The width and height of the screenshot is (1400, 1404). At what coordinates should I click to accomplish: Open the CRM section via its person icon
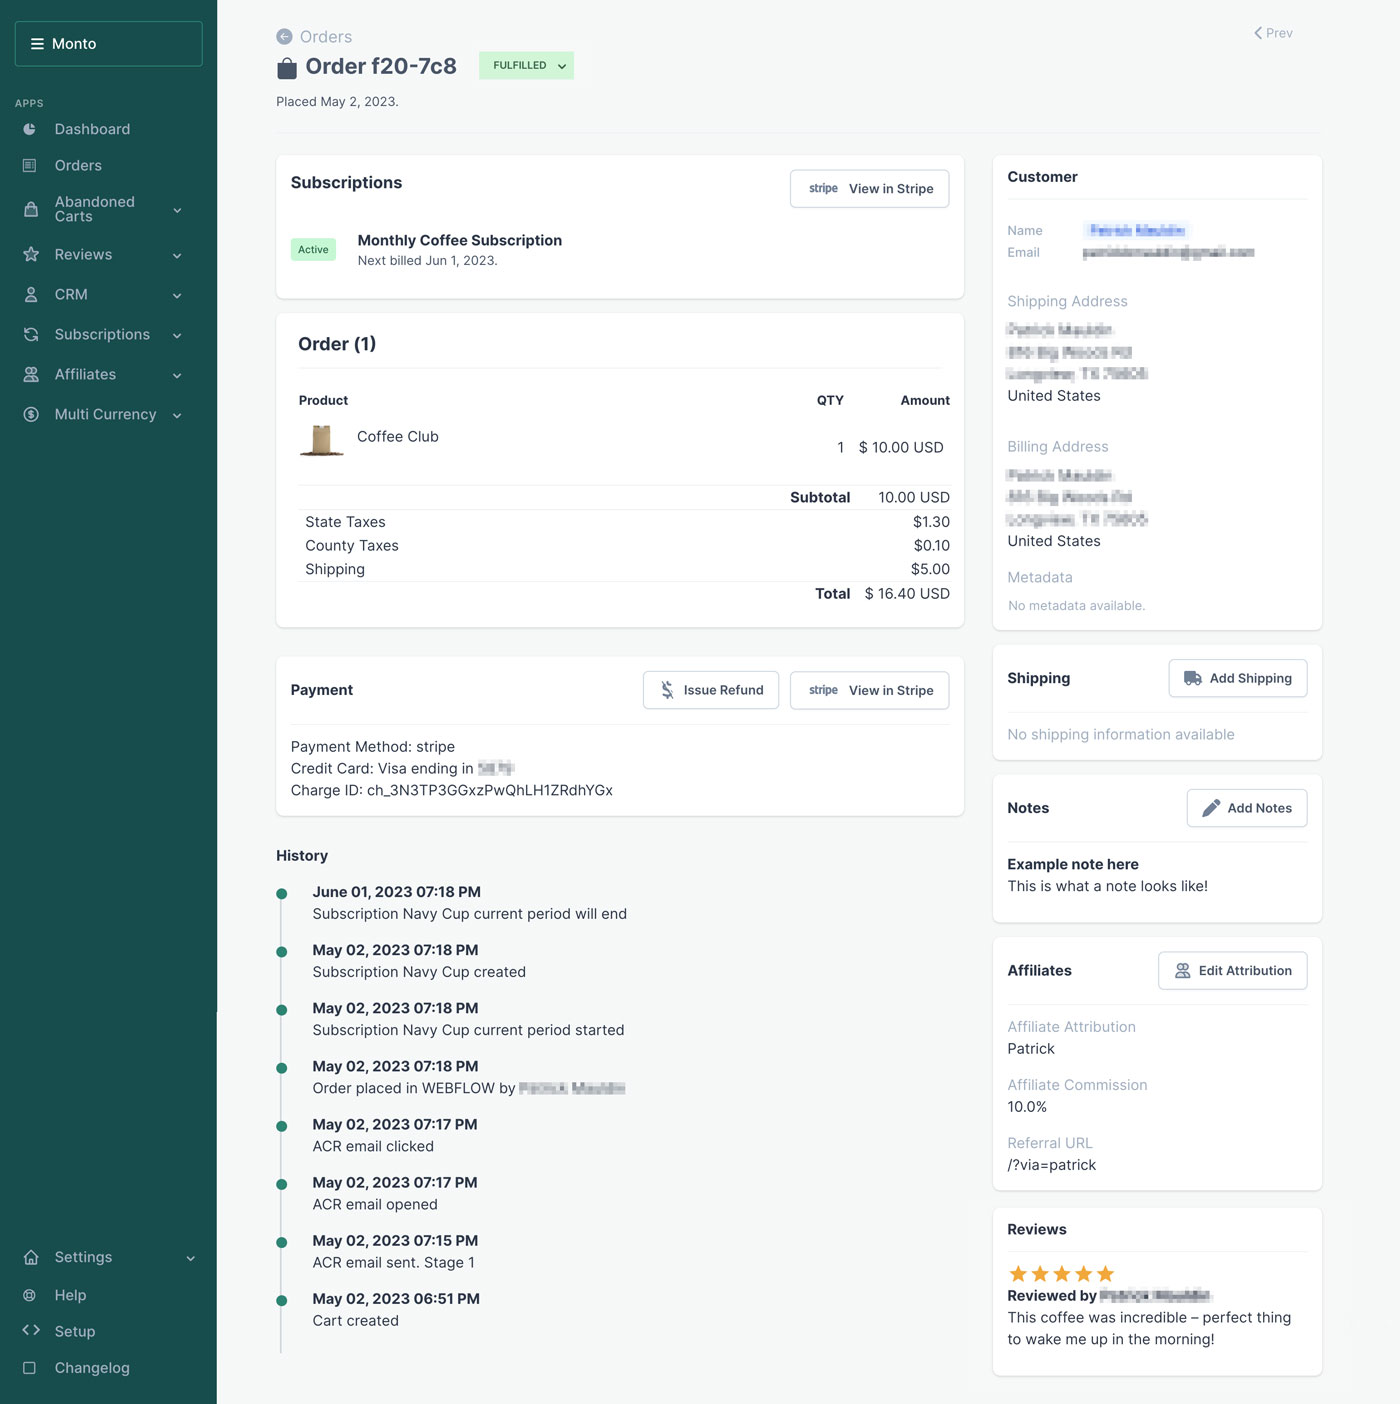pos(31,294)
